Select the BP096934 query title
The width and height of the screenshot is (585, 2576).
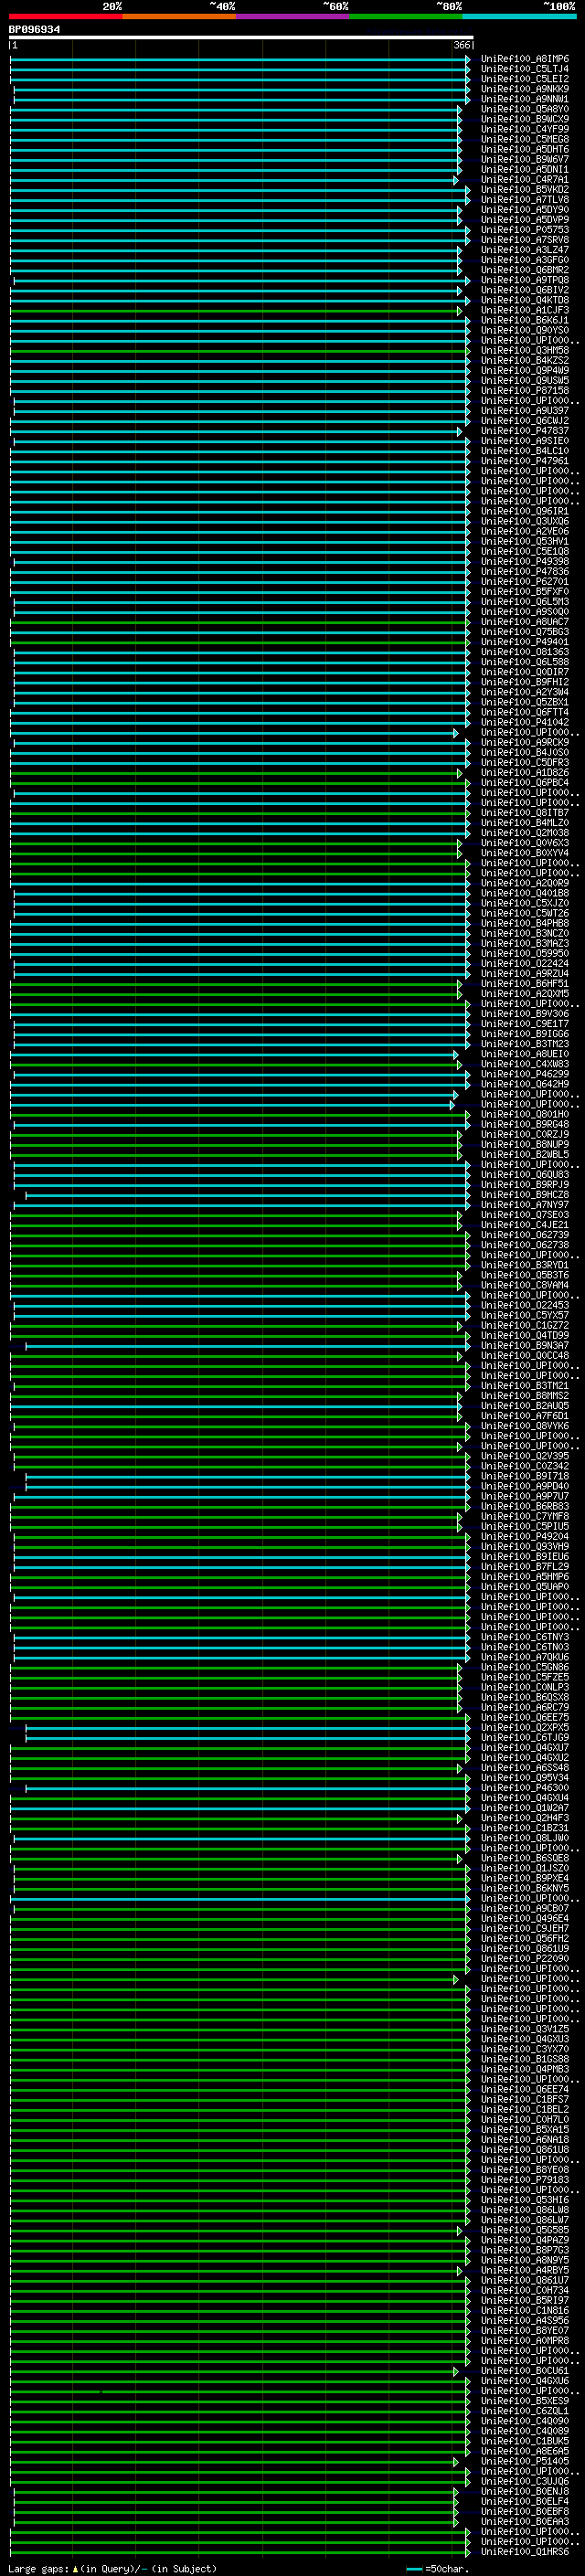35,30
